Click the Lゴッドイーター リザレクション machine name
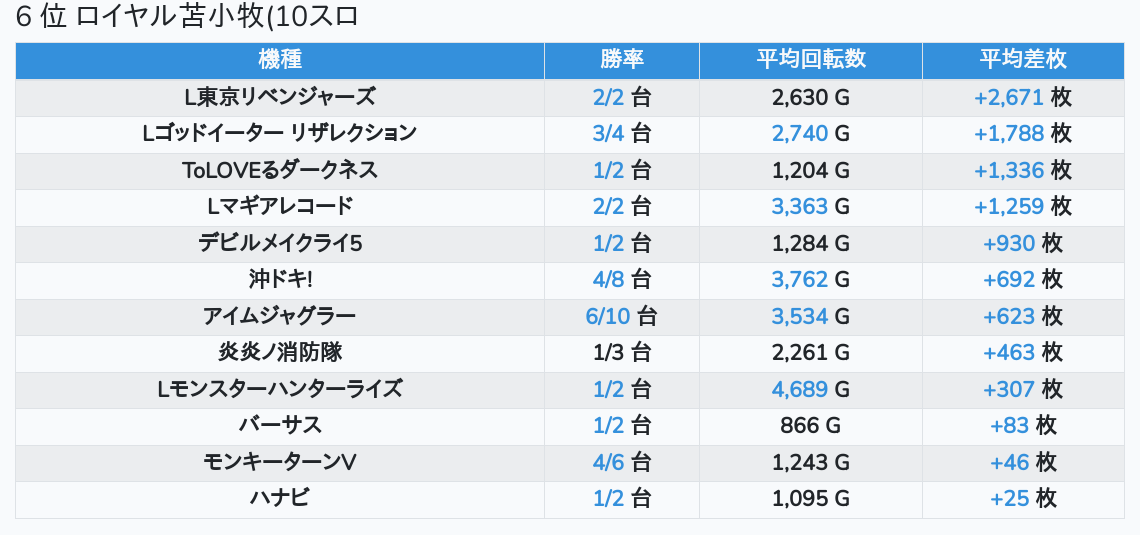Viewport: 1140px width, 535px height. (280, 133)
